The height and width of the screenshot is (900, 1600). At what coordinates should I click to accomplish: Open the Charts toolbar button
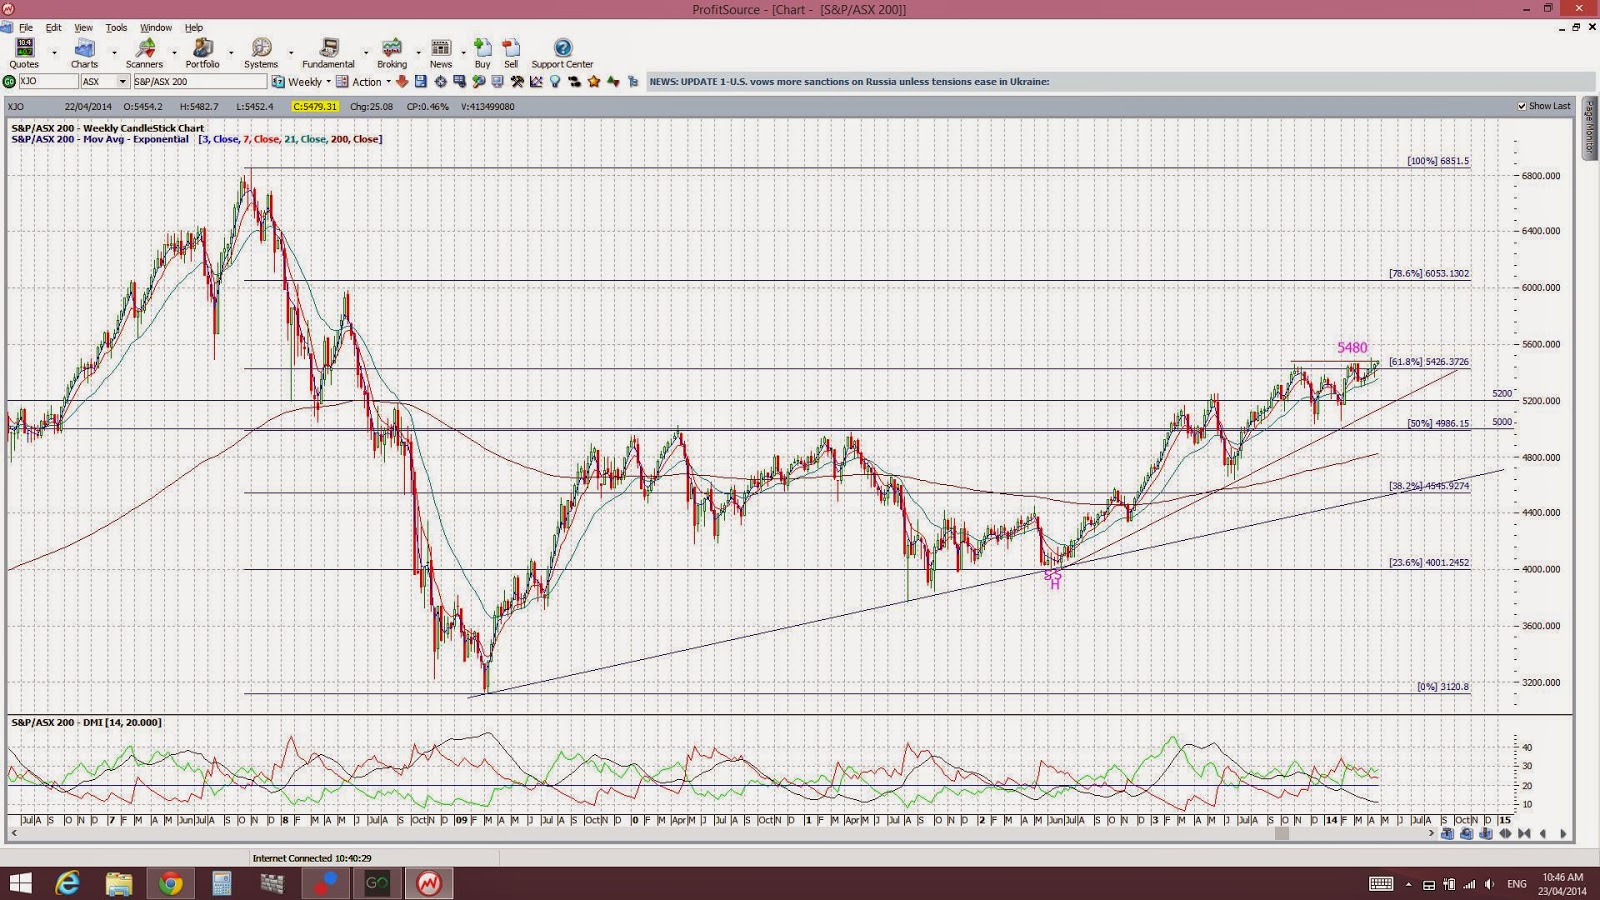pos(84,53)
